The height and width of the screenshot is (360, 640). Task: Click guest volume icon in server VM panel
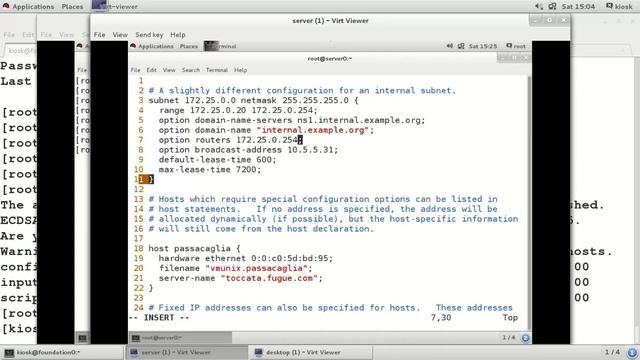tap(449, 46)
